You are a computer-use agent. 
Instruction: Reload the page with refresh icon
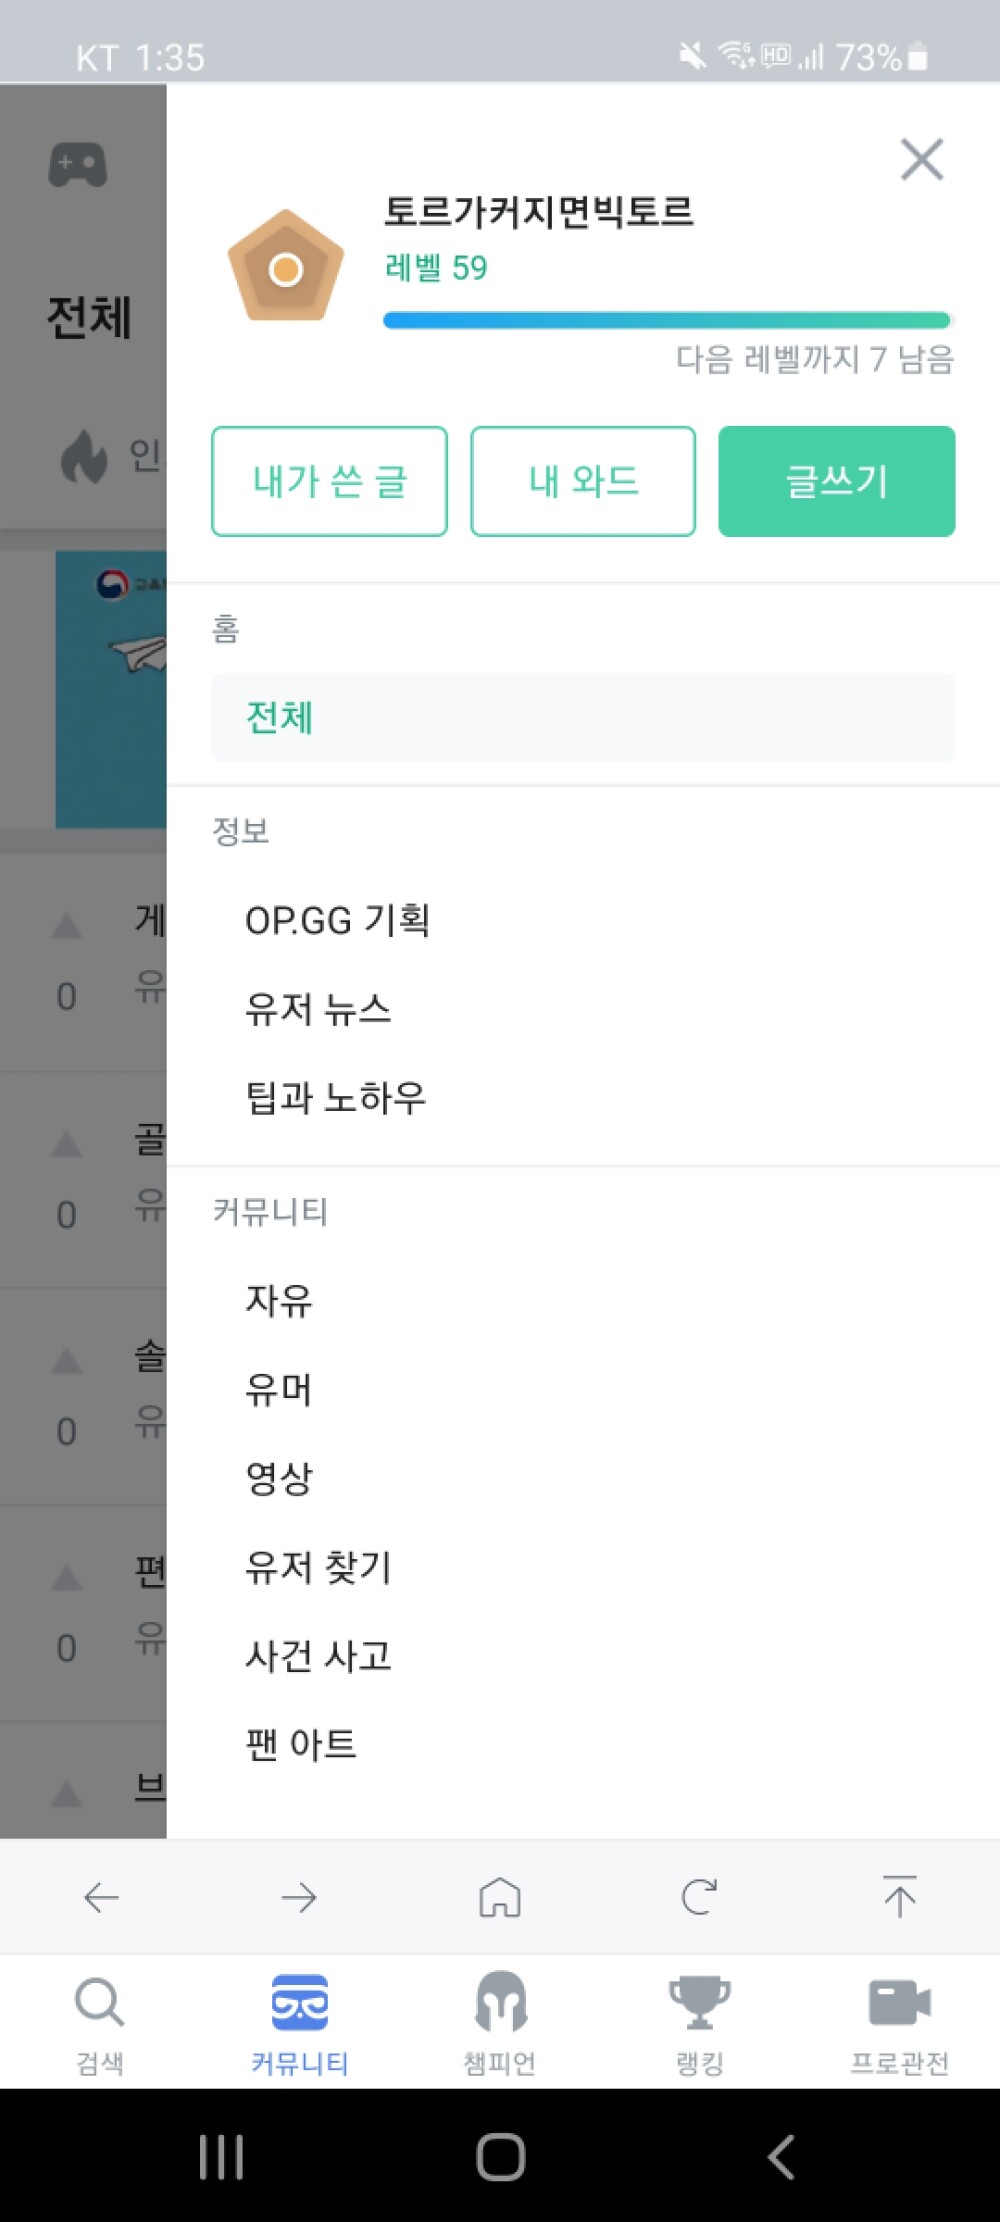[699, 1897]
